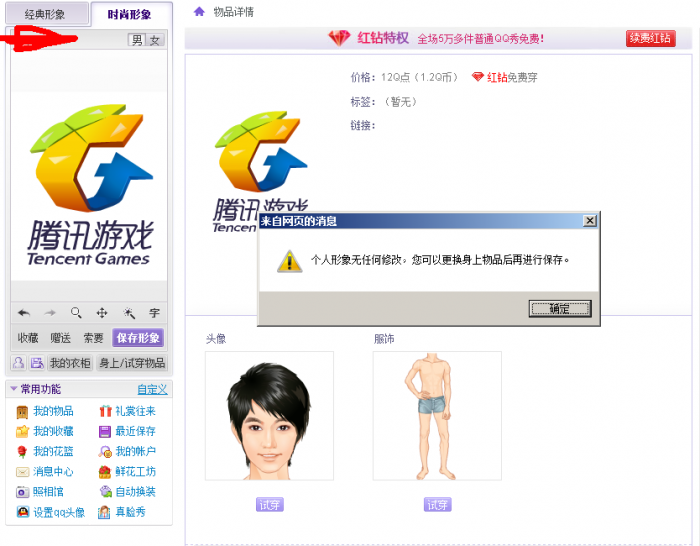The image size is (700, 546).
Task: Click the 续费红钻 button
Action: (650, 38)
